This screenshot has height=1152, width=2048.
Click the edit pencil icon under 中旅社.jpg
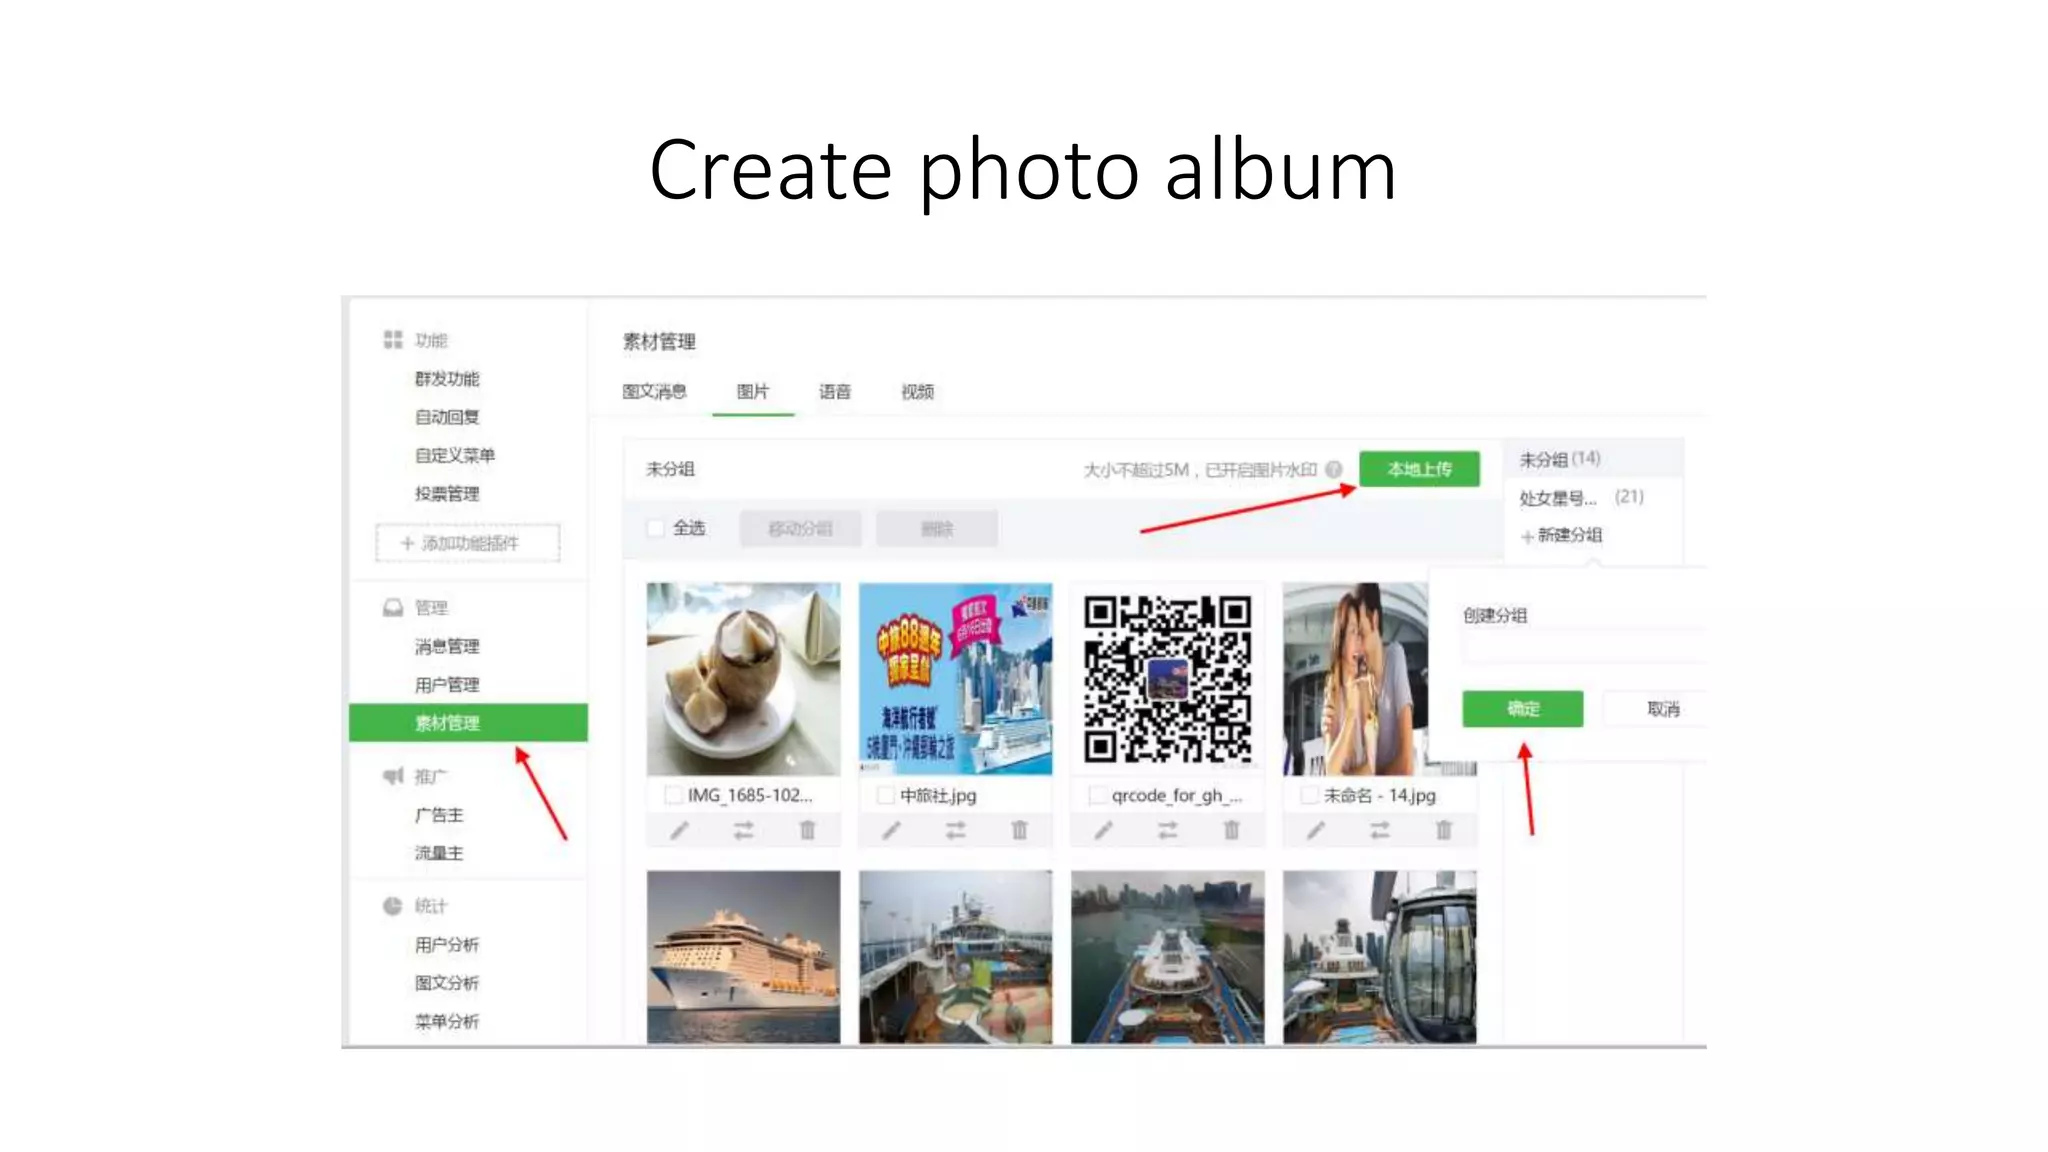point(891,831)
